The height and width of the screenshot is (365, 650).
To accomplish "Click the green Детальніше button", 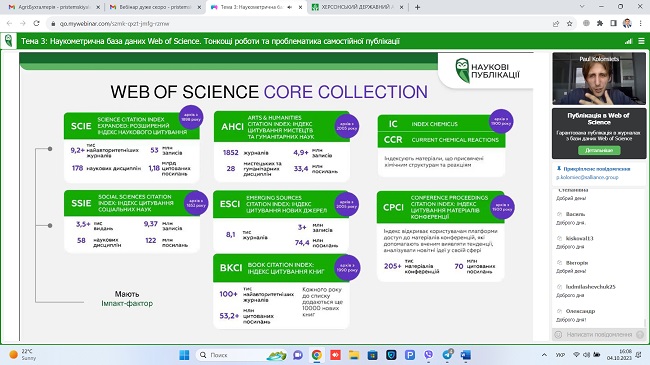I will [x=599, y=150].
